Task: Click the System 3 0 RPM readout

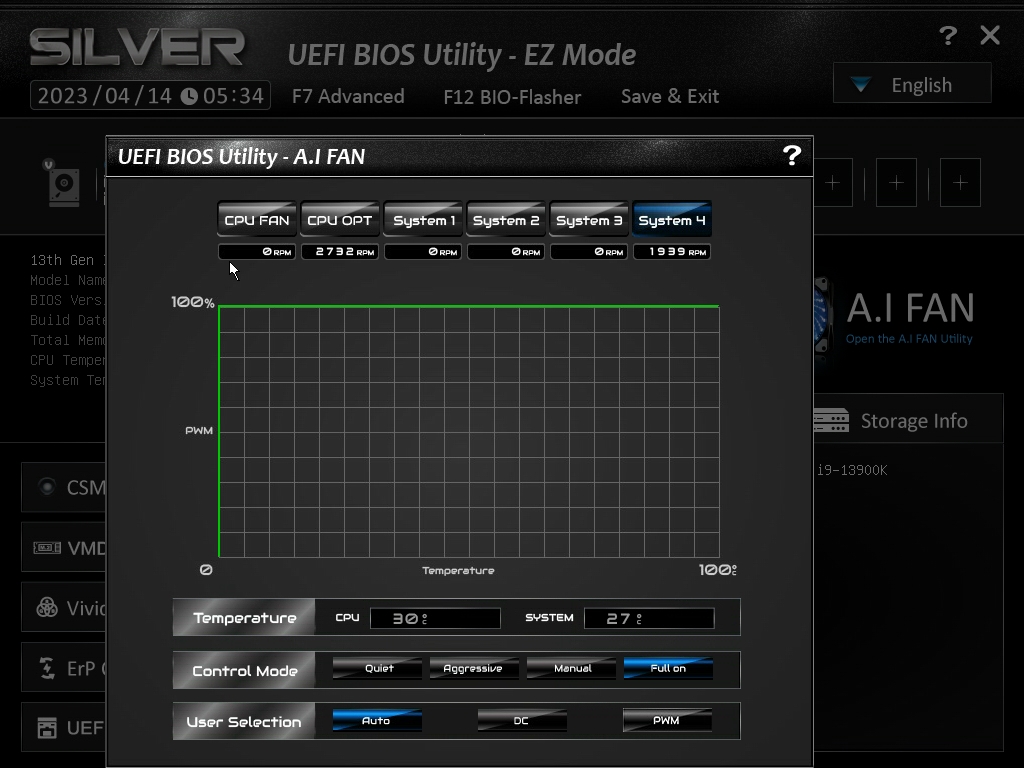Action: pos(589,251)
